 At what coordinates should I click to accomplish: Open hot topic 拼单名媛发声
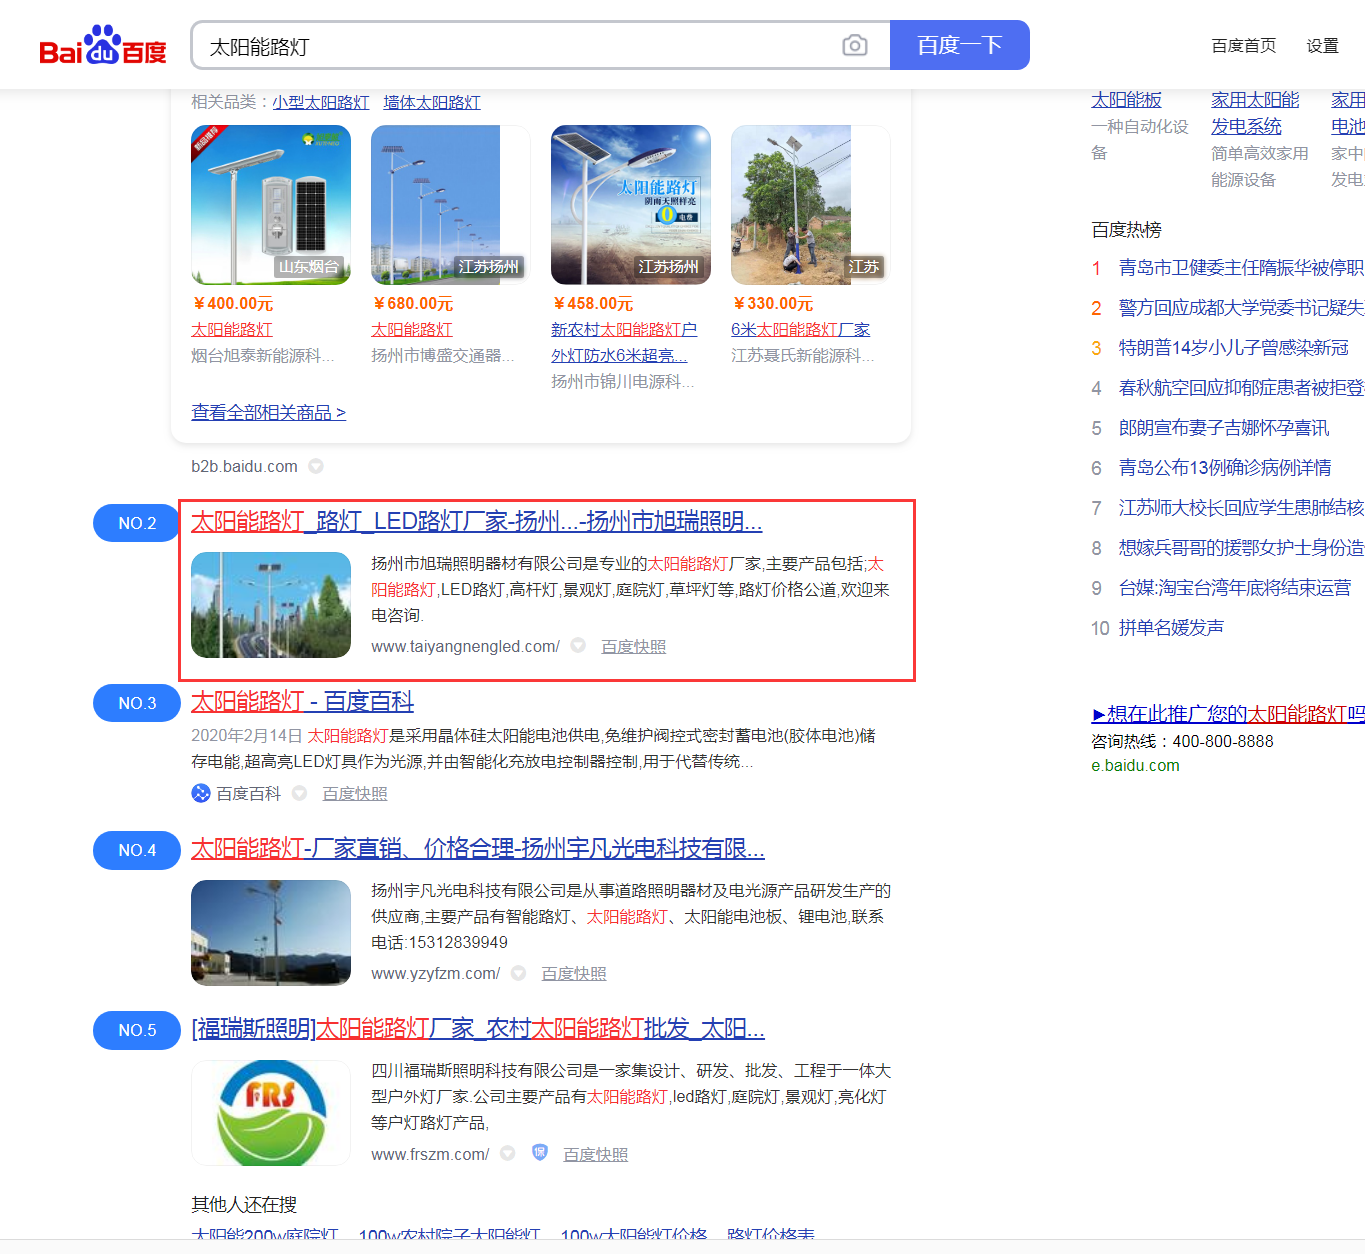(x=1171, y=628)
